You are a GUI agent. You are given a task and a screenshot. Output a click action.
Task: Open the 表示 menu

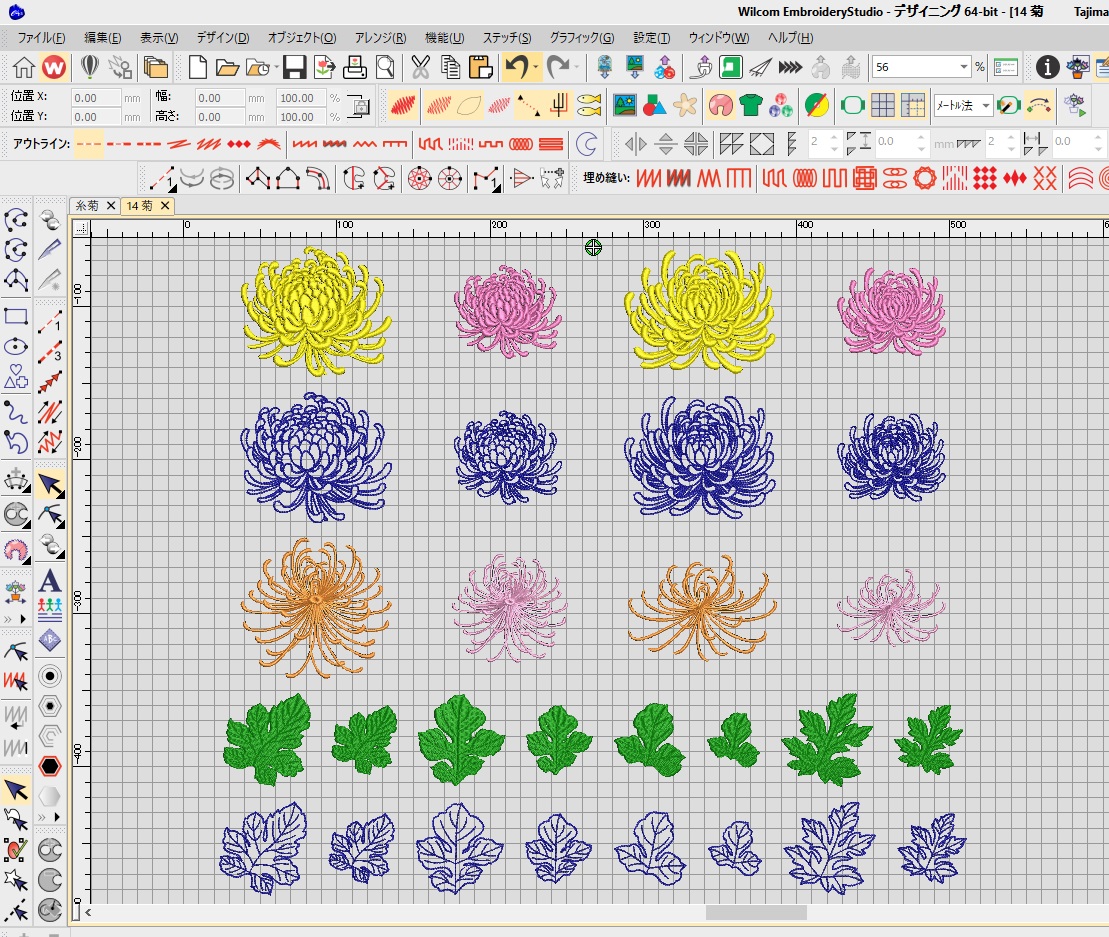click(x=159, y=37)
